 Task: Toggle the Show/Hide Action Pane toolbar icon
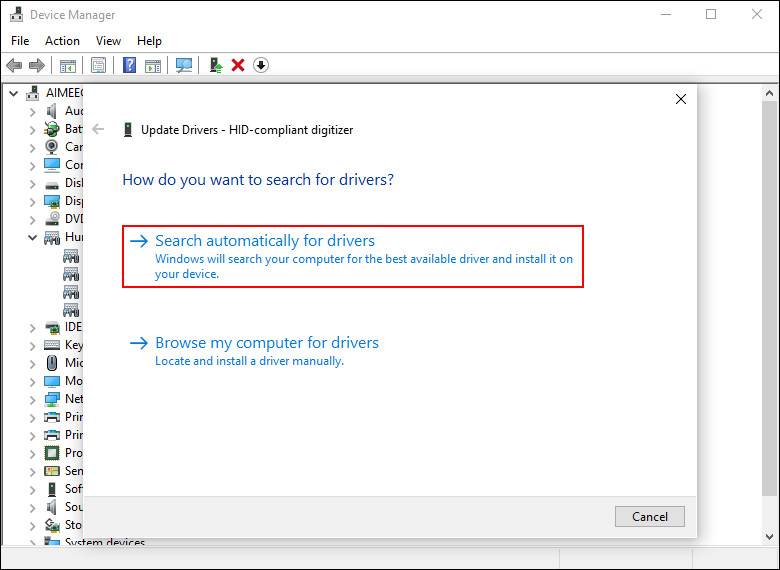click(x=153, y=65)
